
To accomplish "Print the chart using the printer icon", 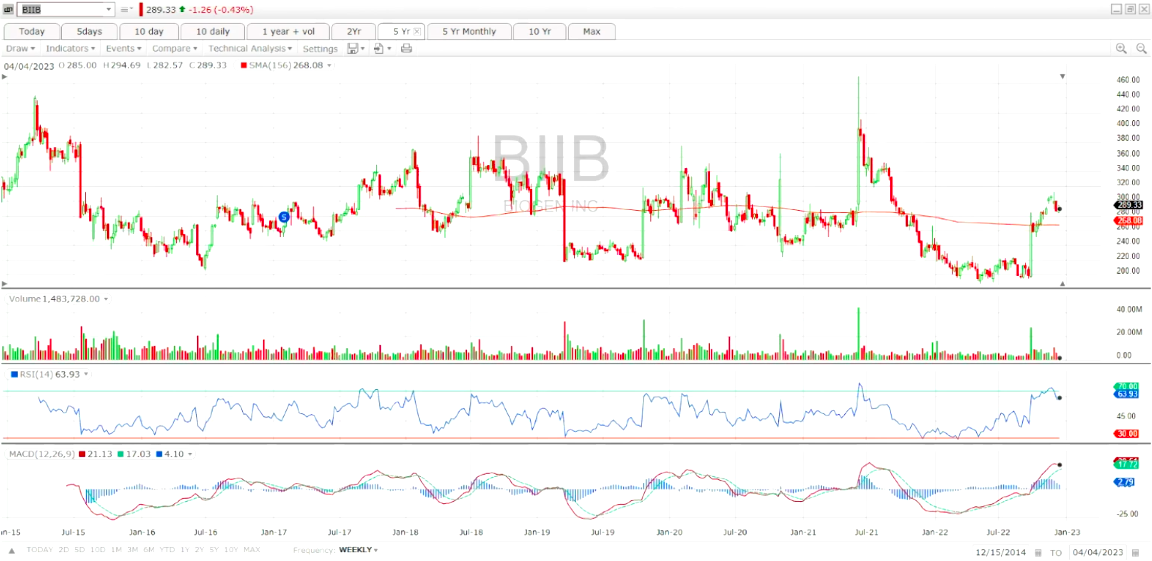I will pos(406,48).
